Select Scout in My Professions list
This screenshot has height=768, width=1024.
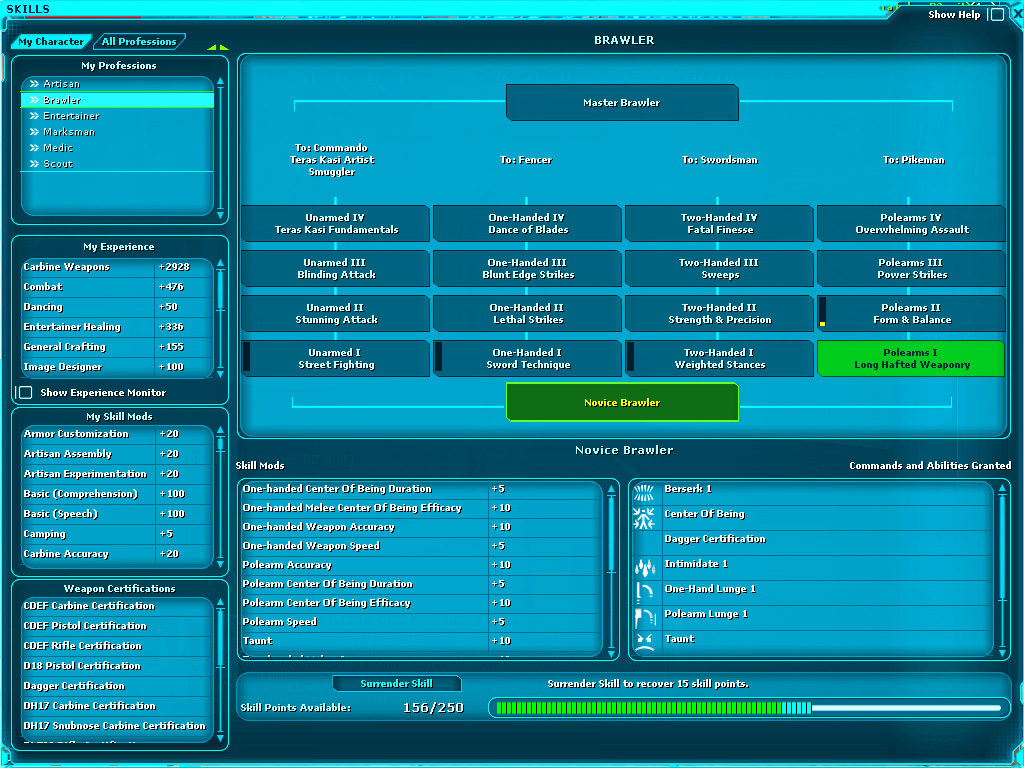[118, 164]
